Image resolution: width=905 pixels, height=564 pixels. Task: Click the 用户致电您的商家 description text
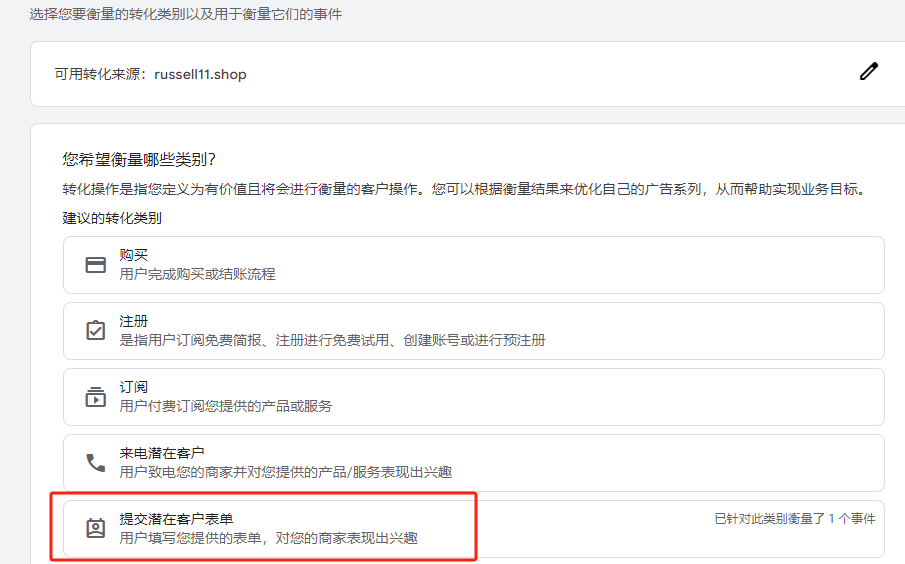tap(292, 472)
